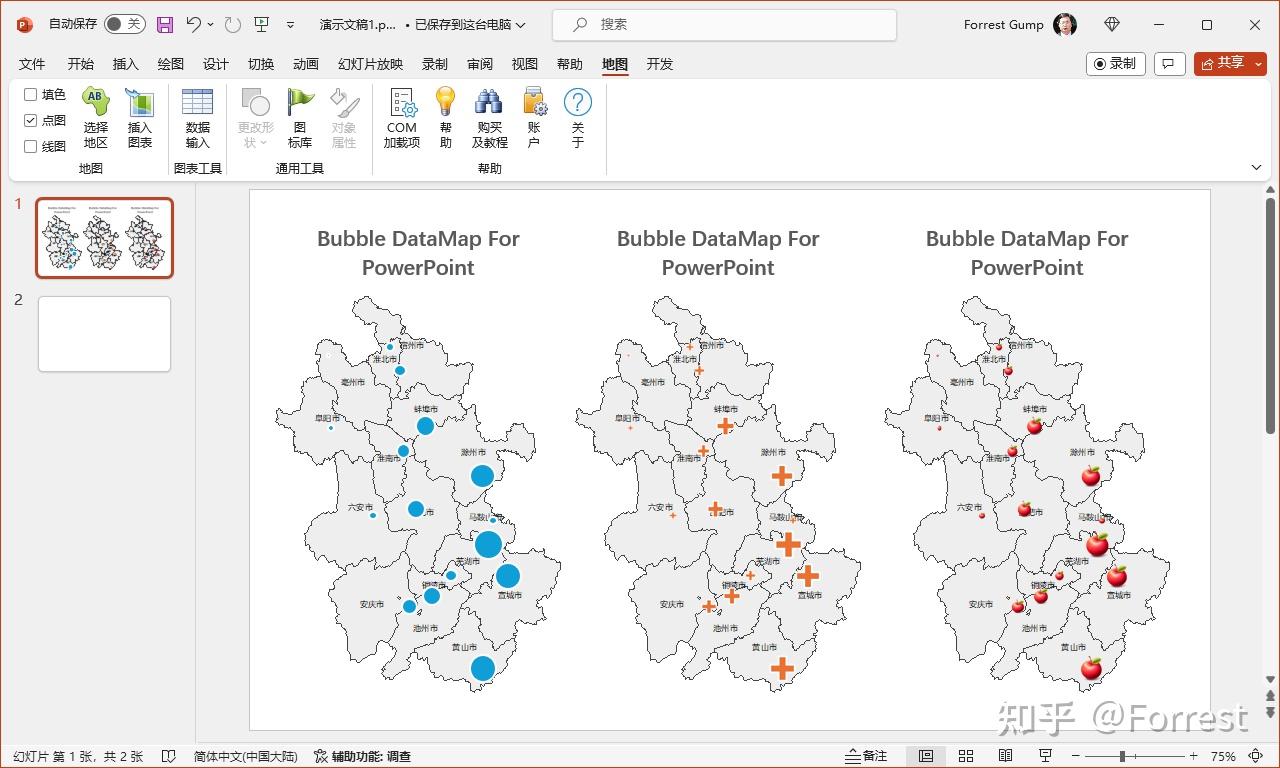Collapse the ribbon with the chevron
Image resolution: width=1280 pixels, height=768 pixels.
(x=1257, y=167)
